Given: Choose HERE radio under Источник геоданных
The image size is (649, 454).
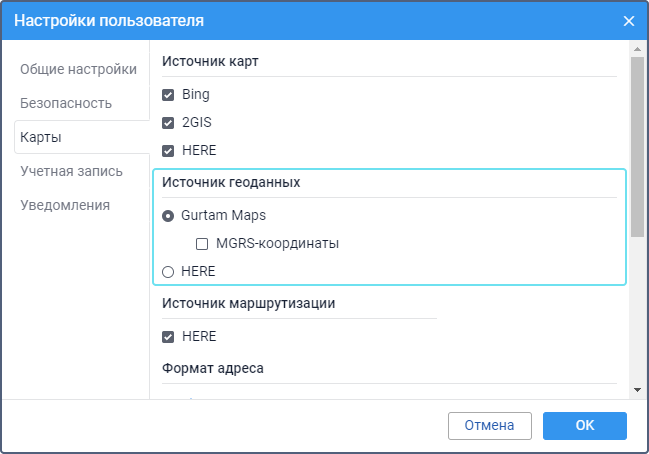Looking at the screenshot, I should click(168, 271).
